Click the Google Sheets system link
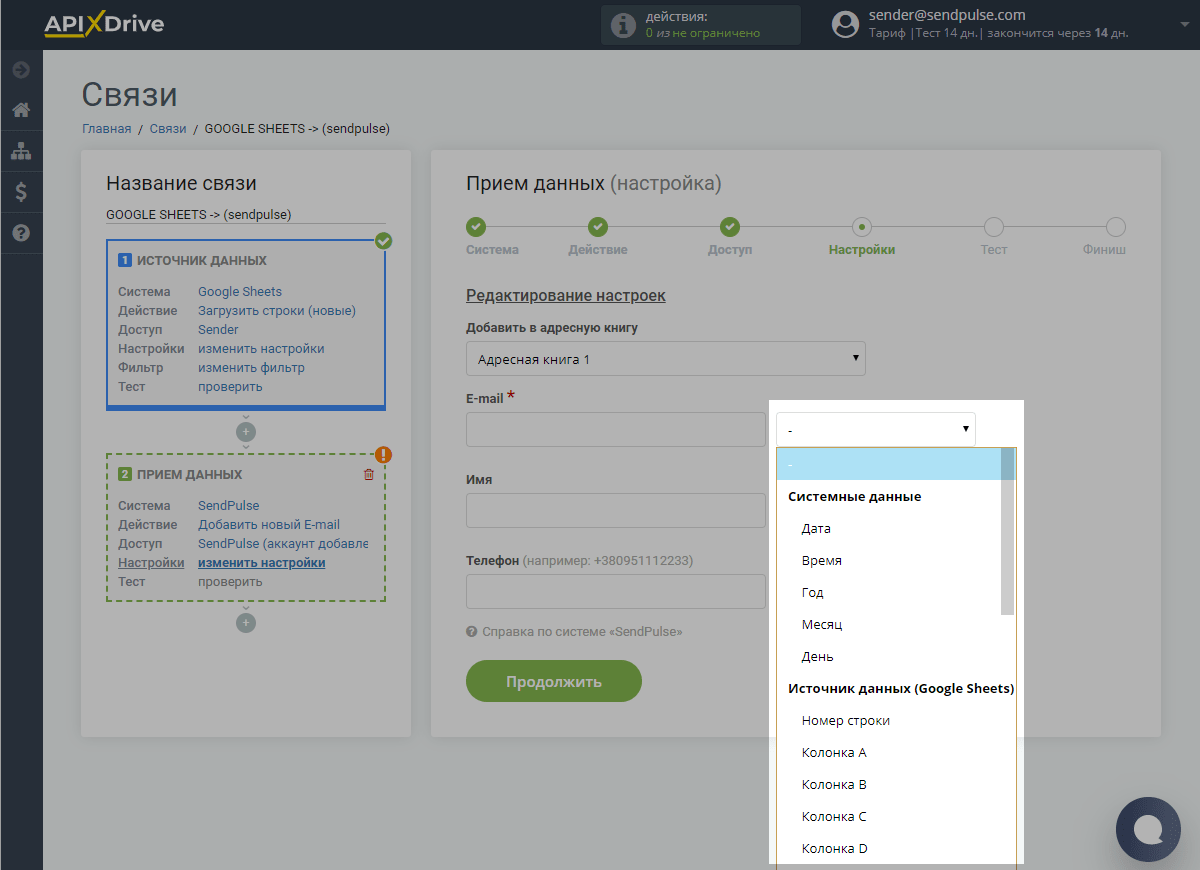The width and height of the screenshot is (1200, 870). [x=240, y=292]
